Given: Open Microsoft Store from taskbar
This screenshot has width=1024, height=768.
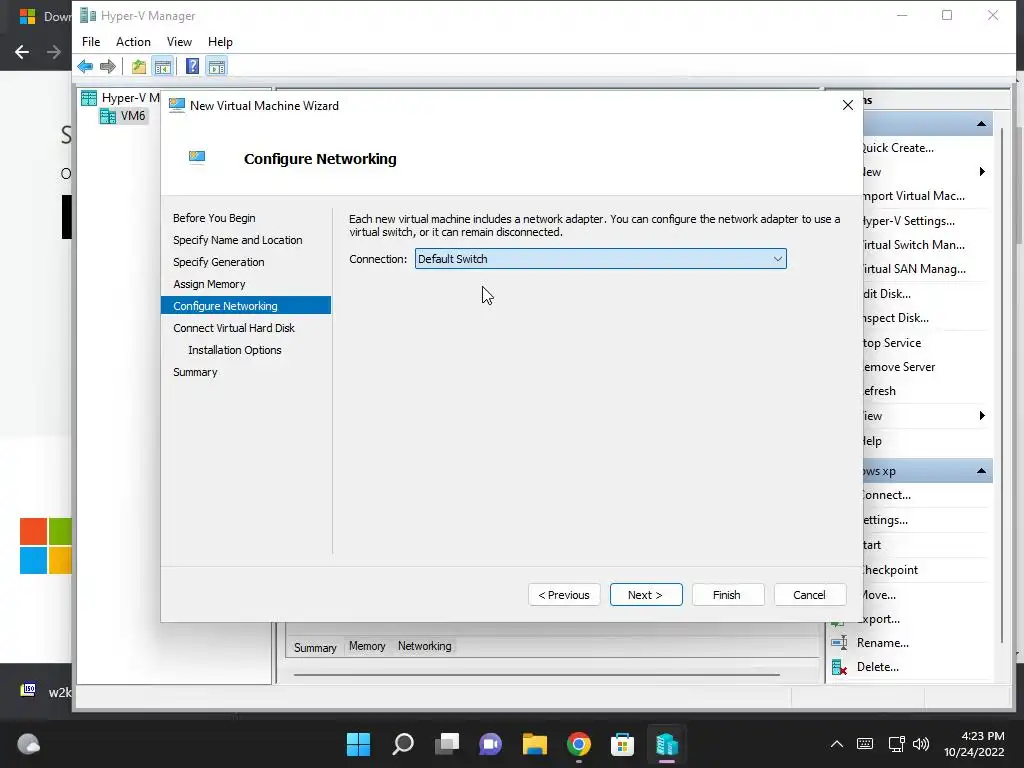Looking at the screenshot, I should tap(622, 744).
